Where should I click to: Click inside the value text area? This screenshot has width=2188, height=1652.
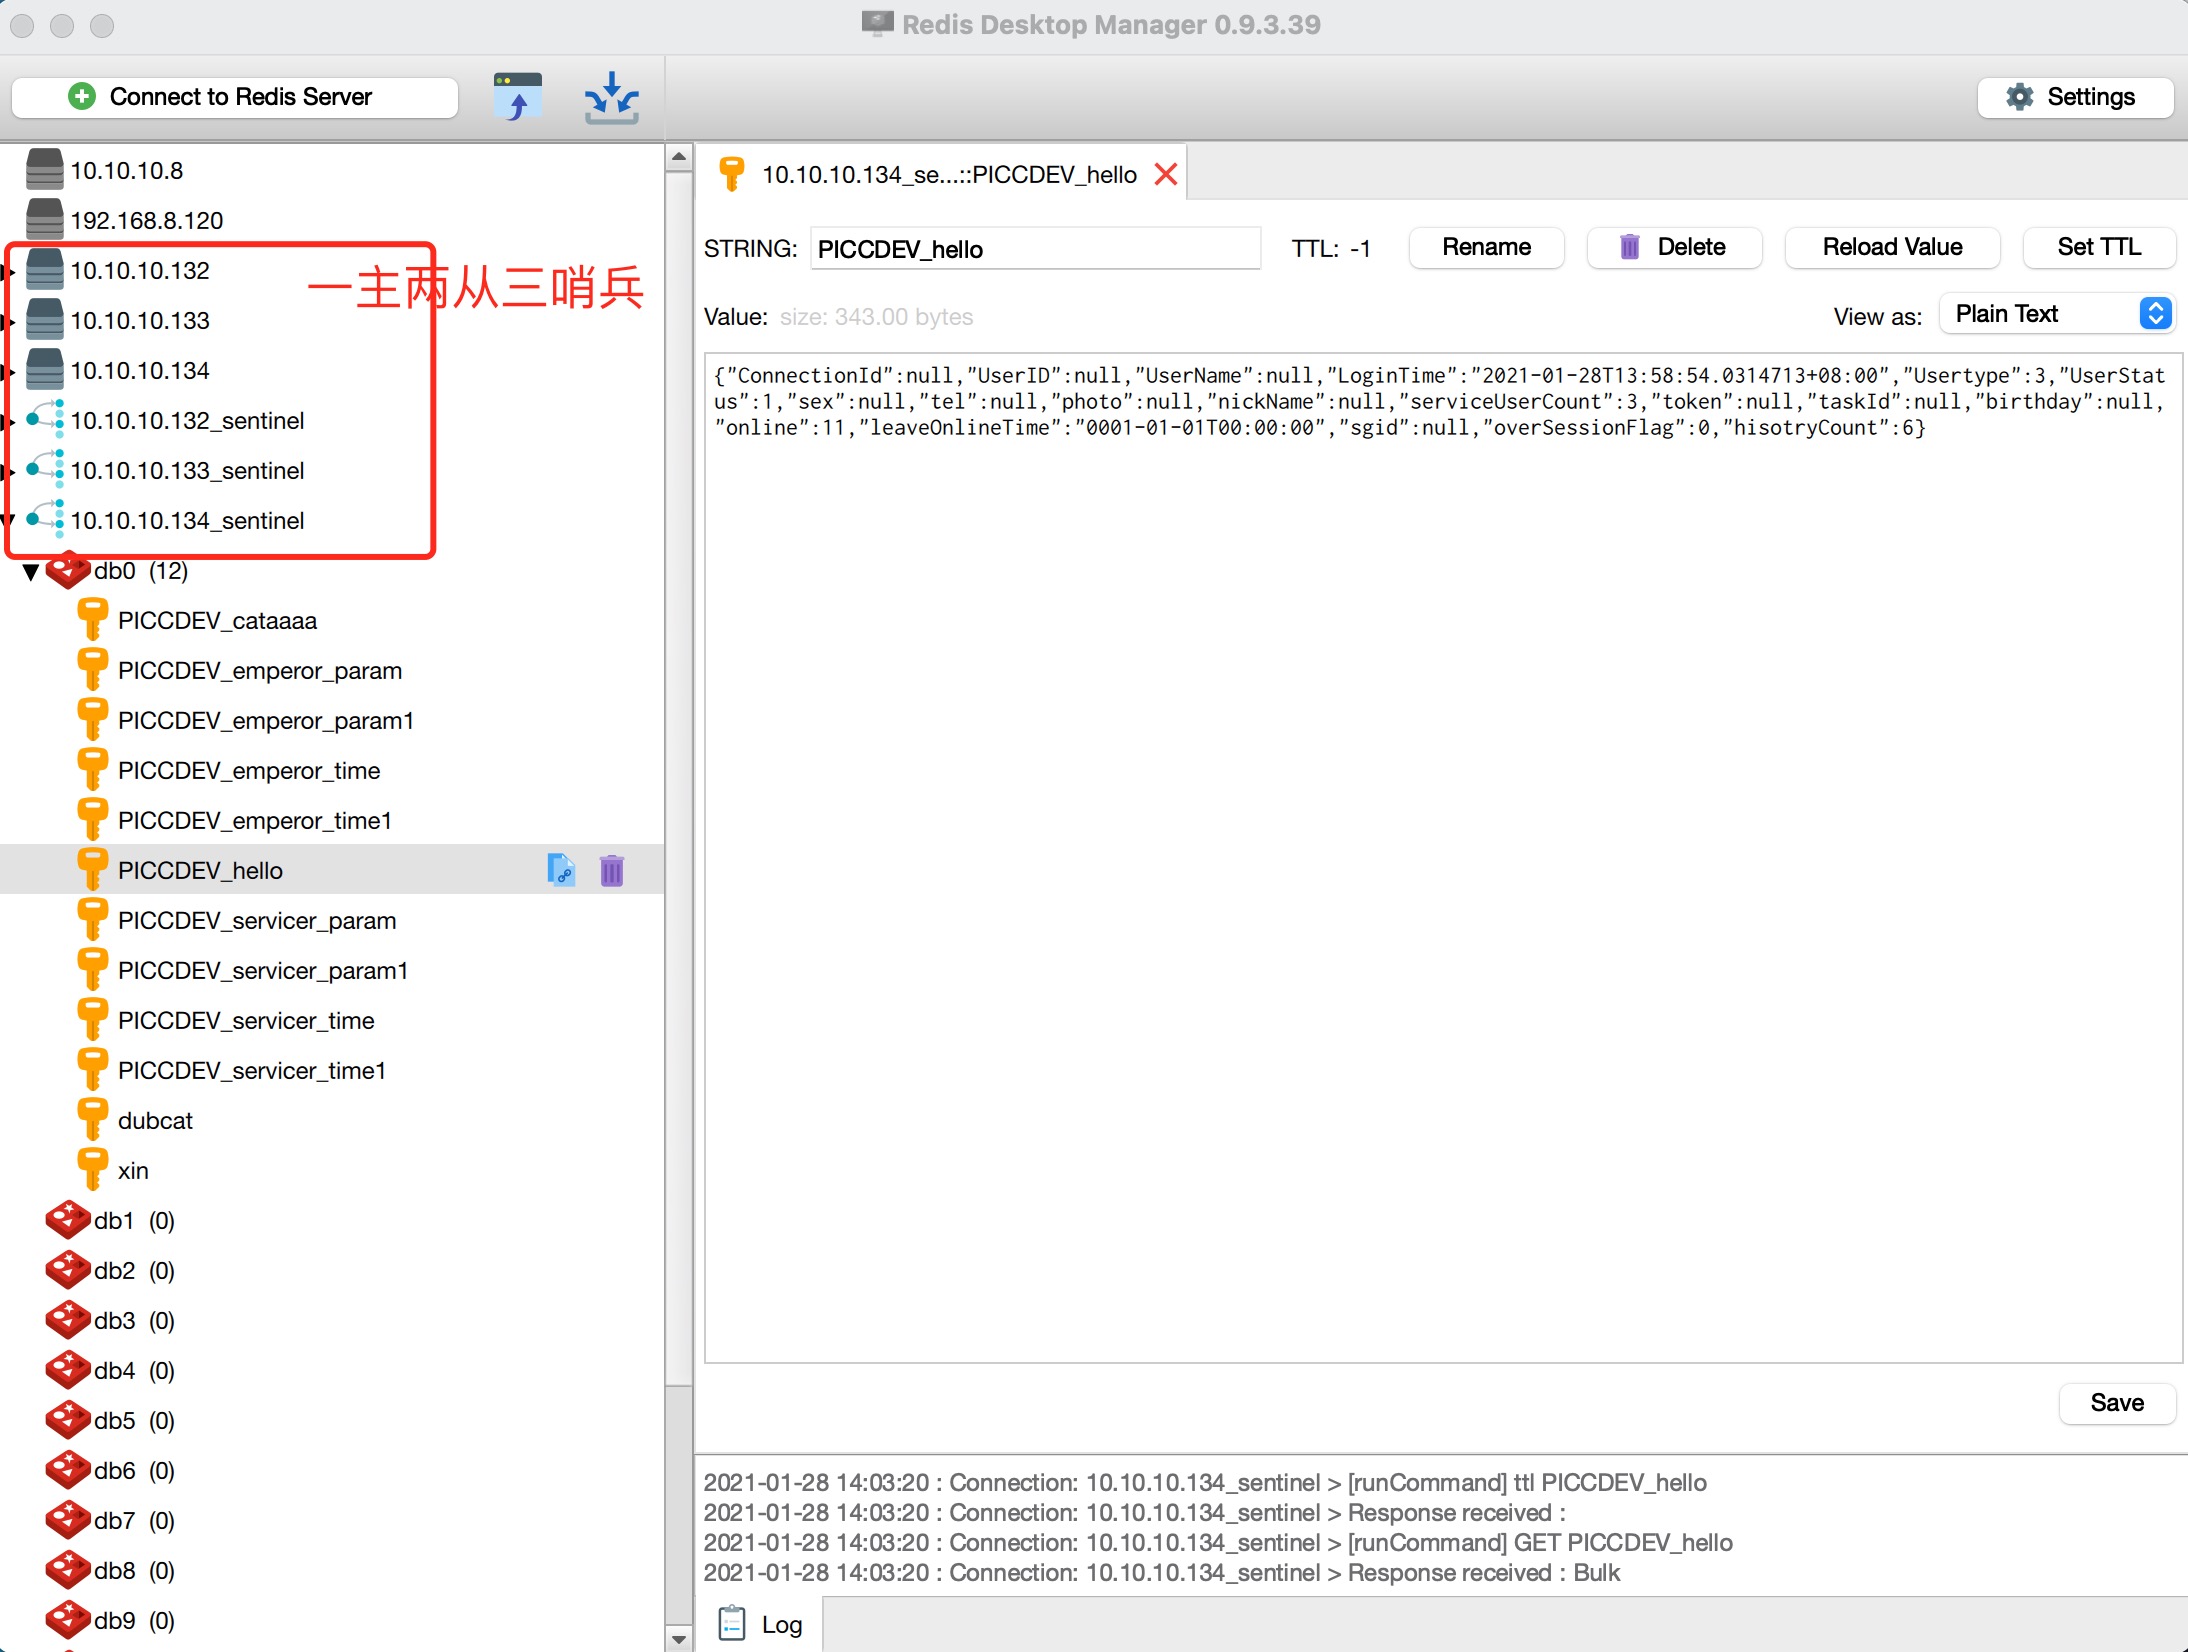pyautogui.click(x=1442, y=858)
